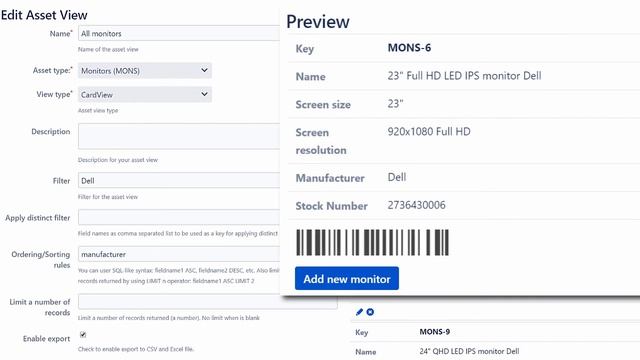
Task: Toggle the Enable export checkbox
Action: click(83, 335)
